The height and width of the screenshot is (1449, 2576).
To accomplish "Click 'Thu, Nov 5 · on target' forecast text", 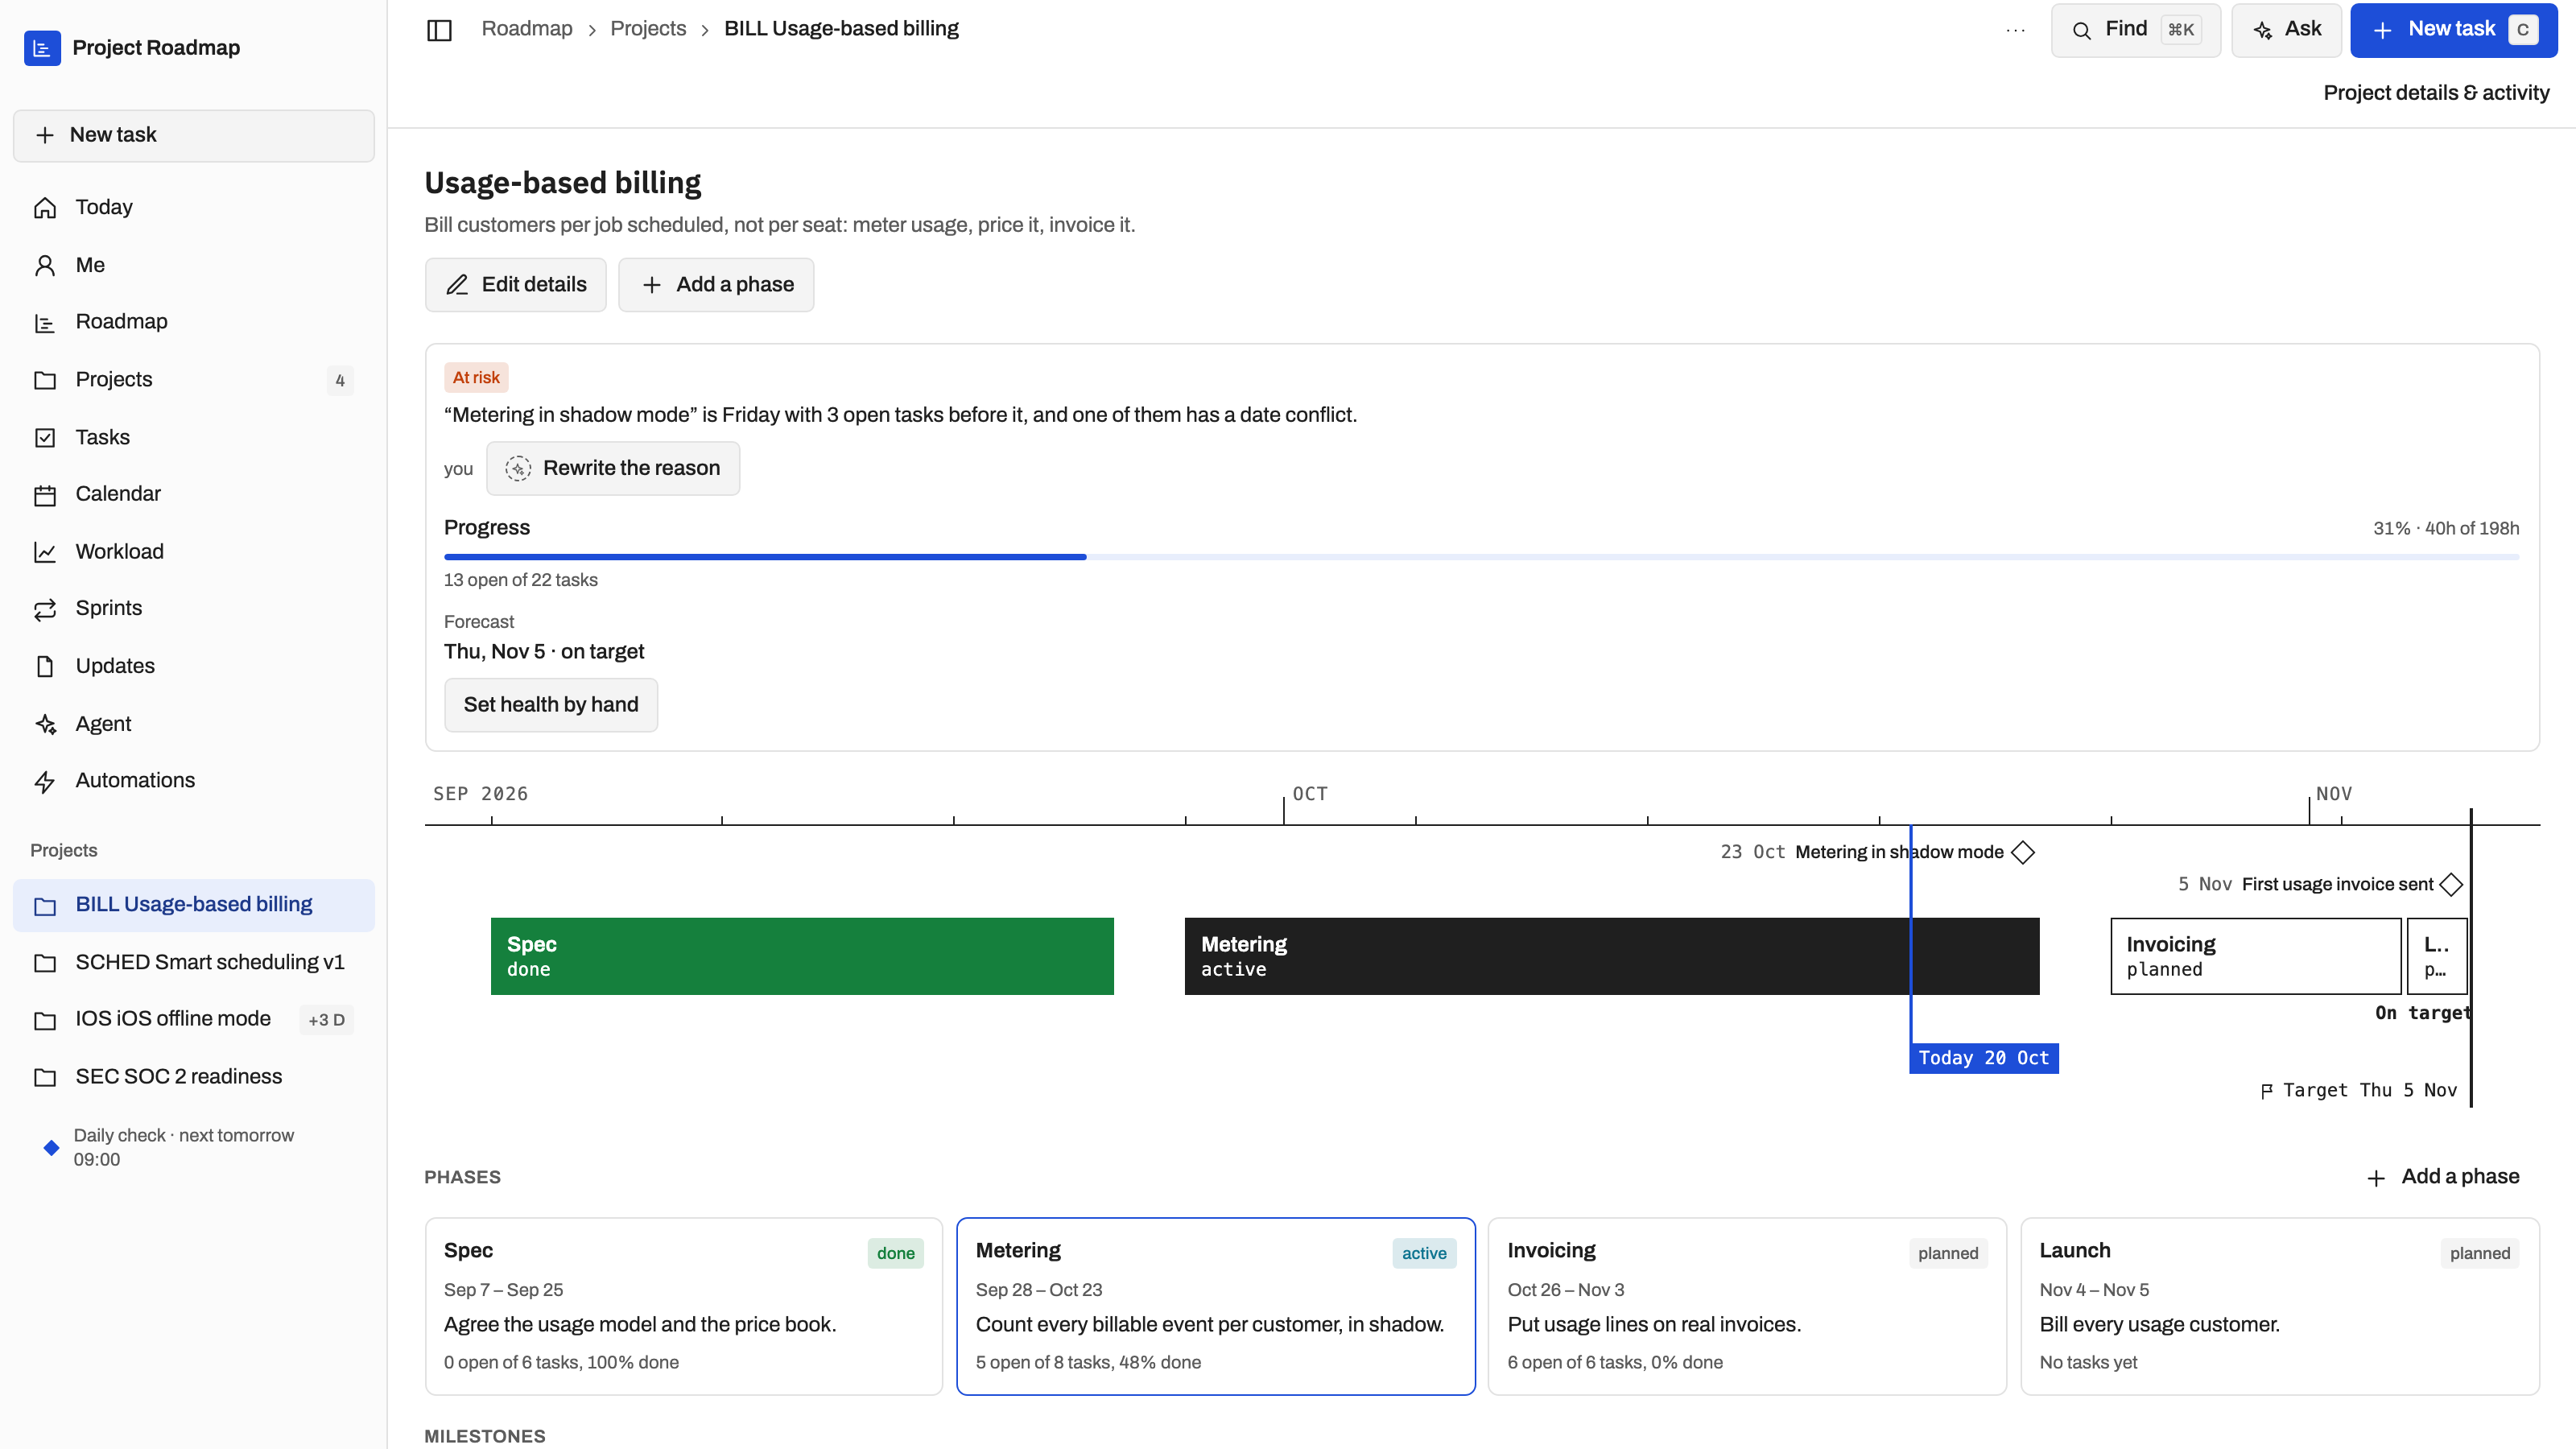I will click(544, 652).
